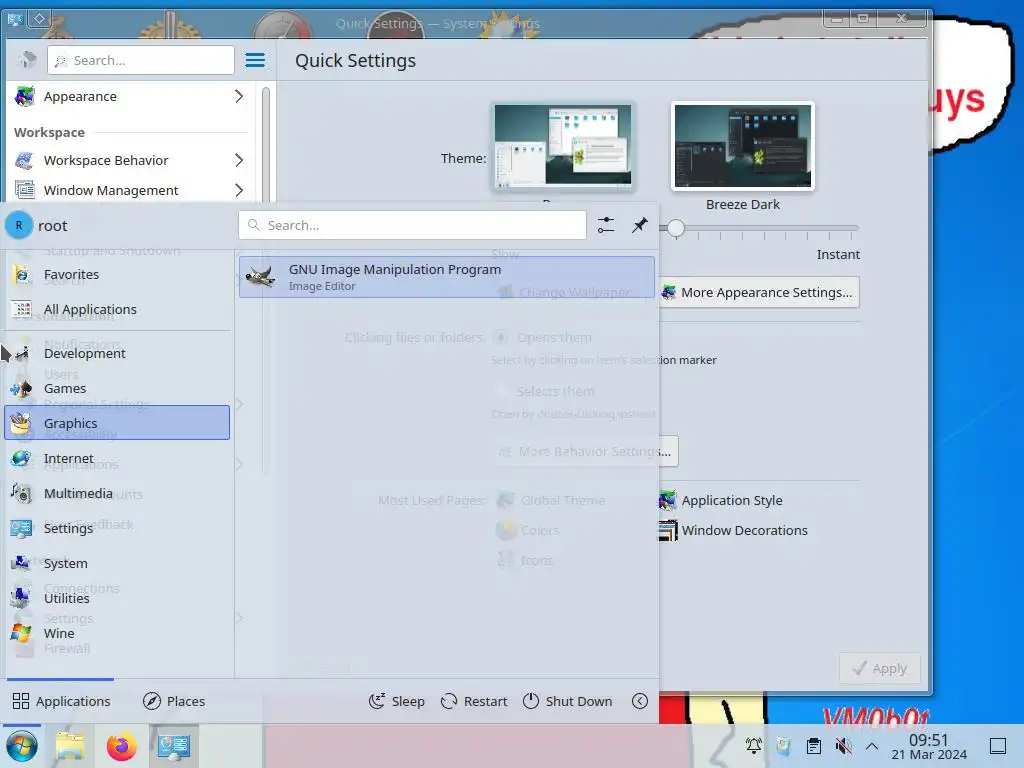Pin the application launcher open
1024x768 pixels.
click(x=640, y=225)
